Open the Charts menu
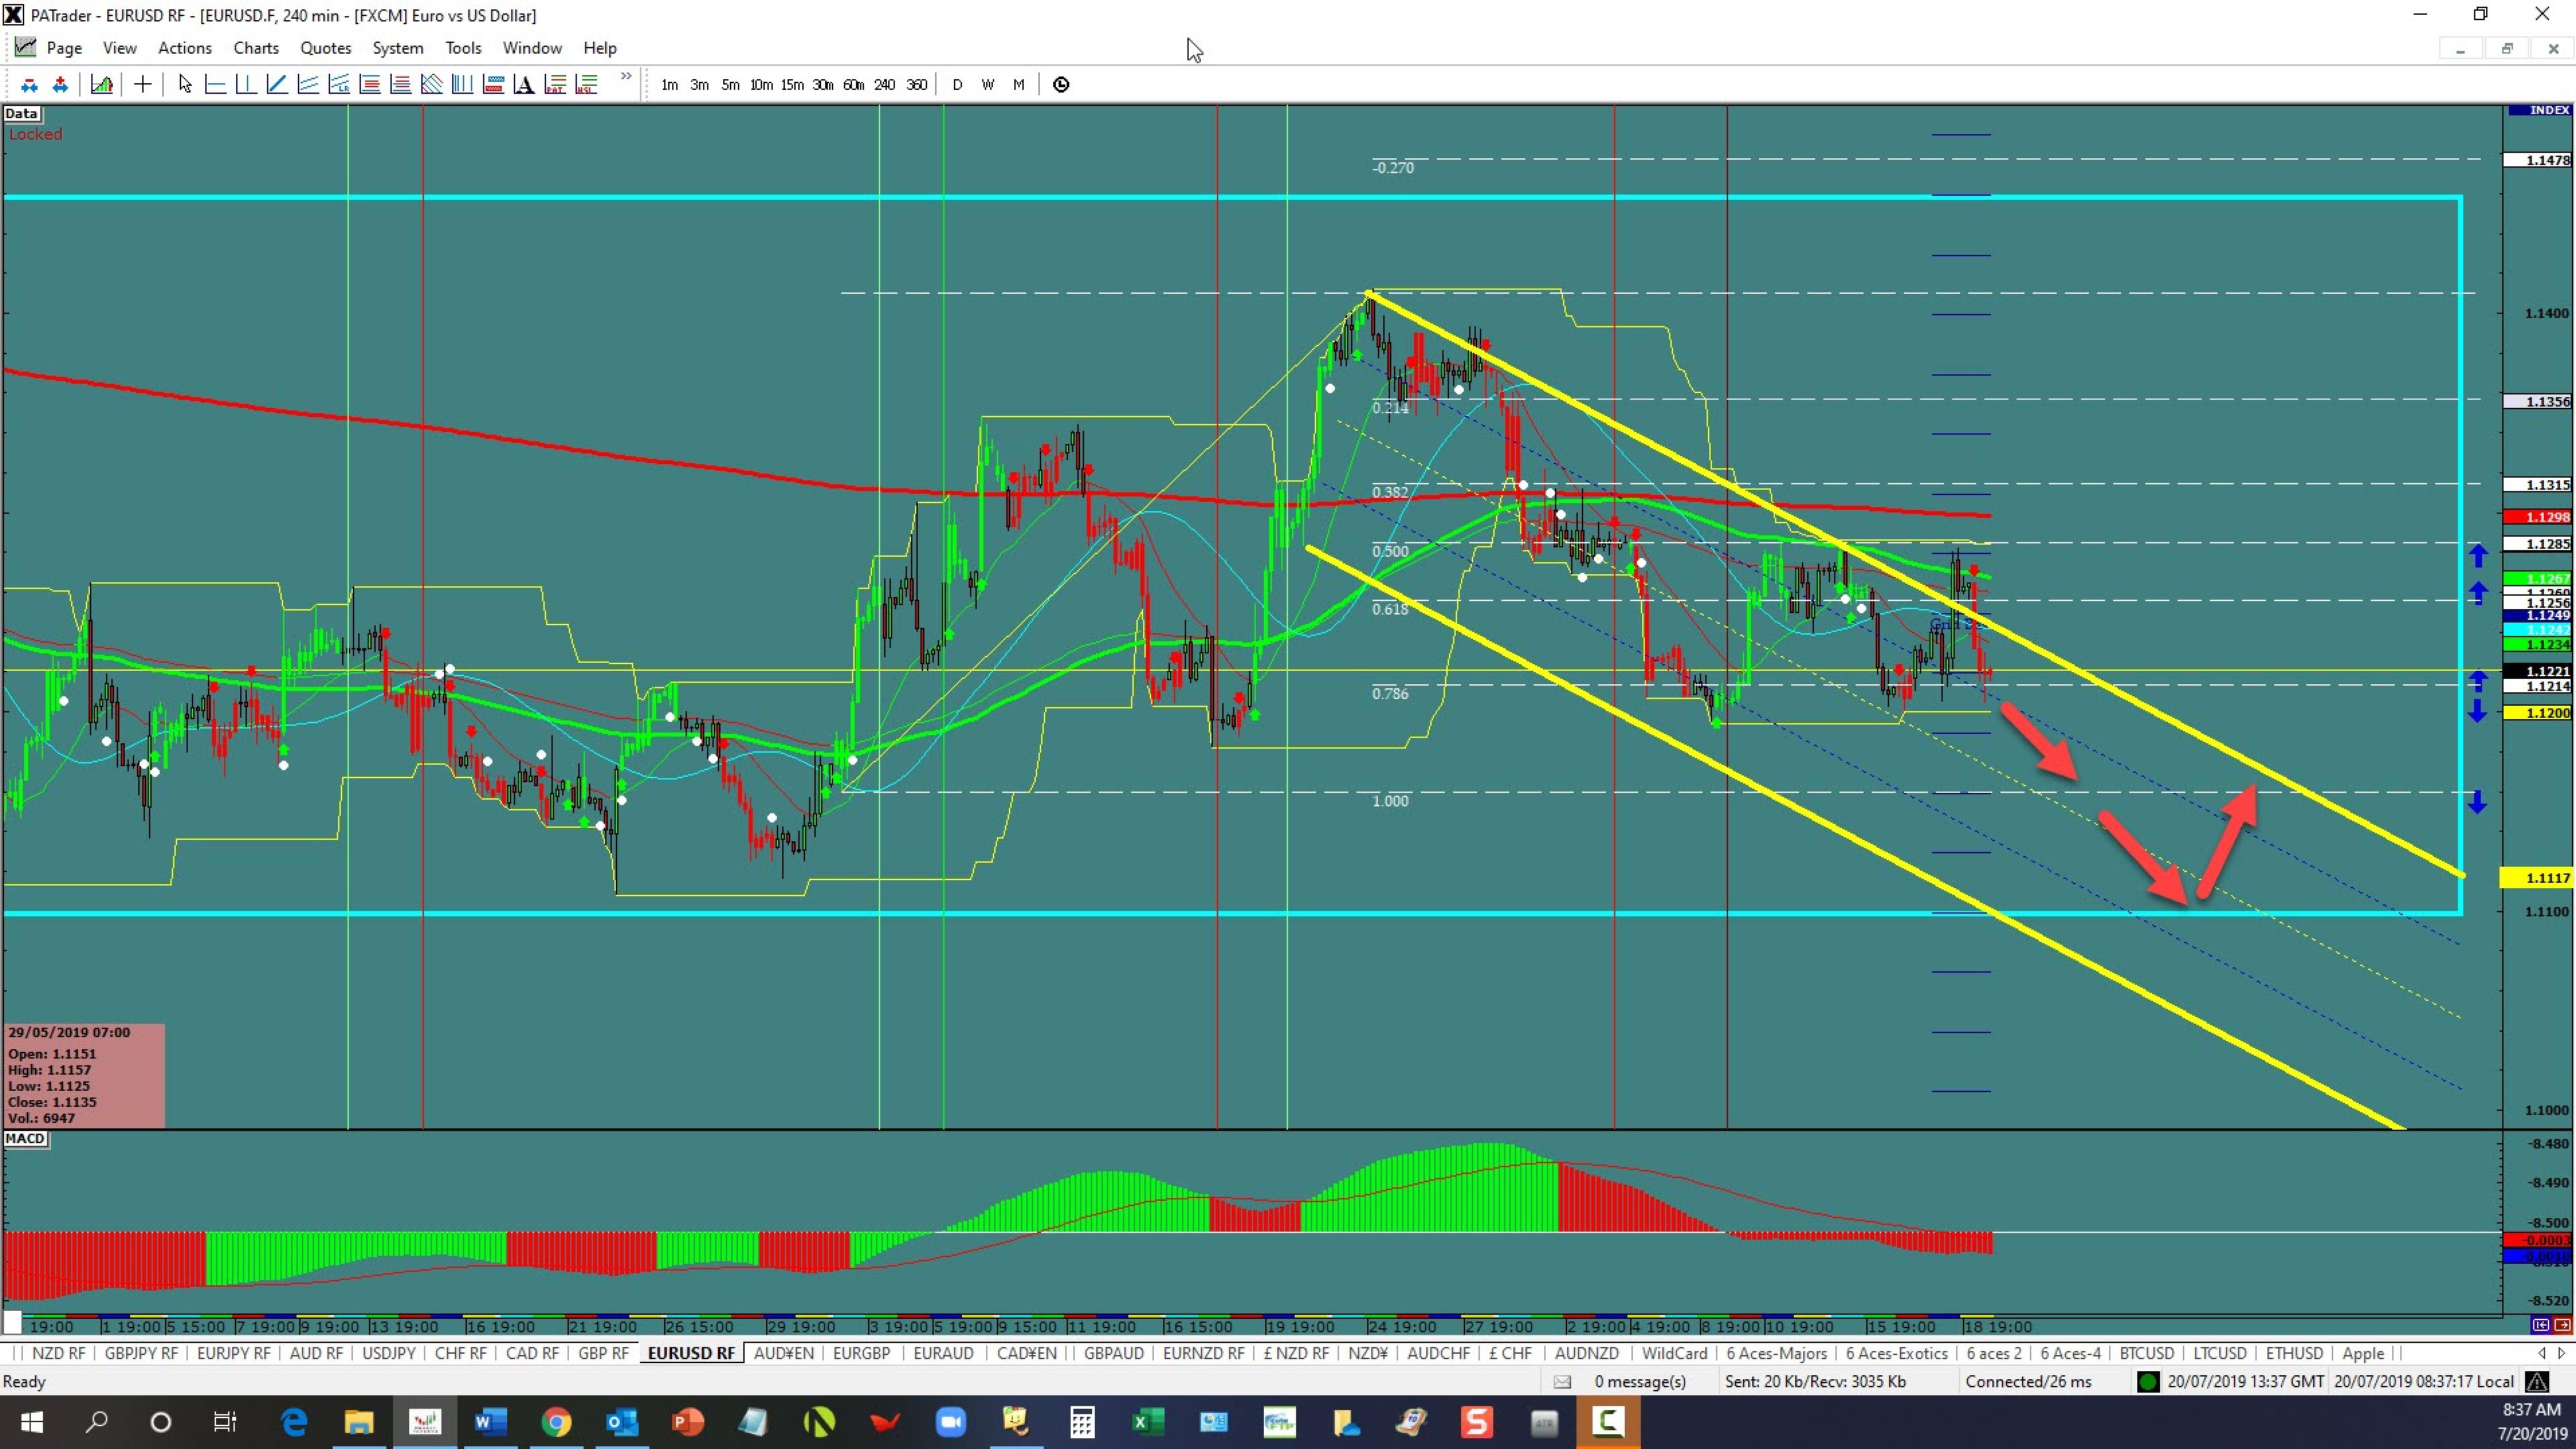 256,48
